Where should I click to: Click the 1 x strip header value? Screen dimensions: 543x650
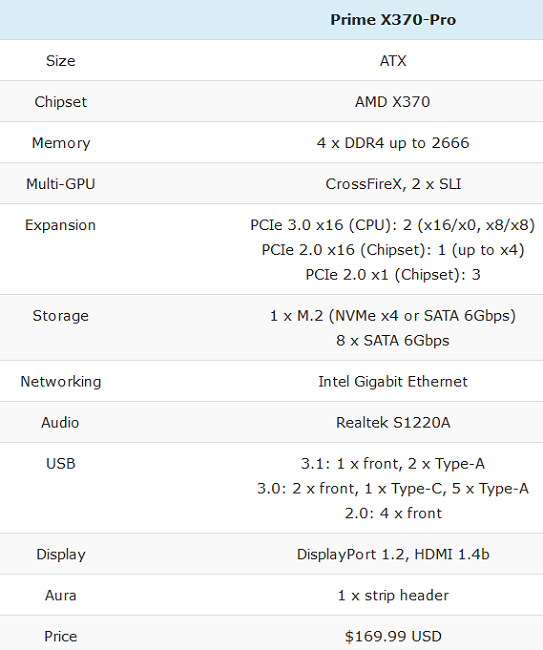[393, 596]
